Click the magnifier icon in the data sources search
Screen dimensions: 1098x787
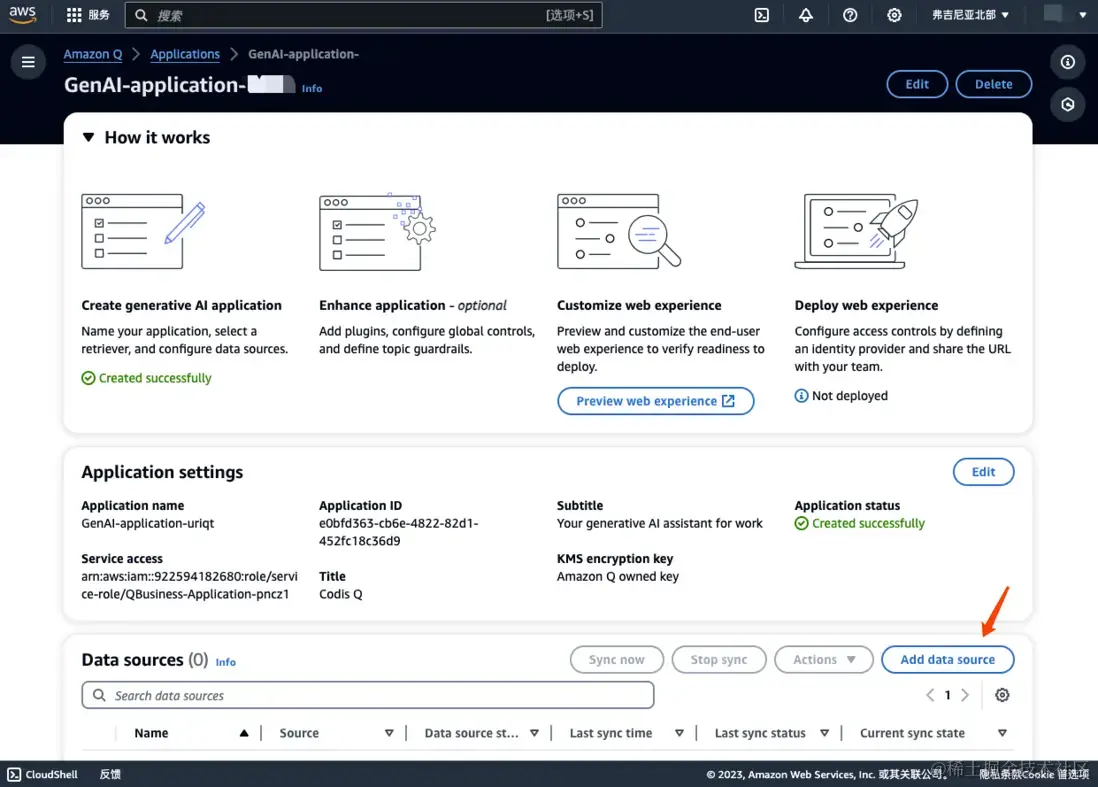click(99, 695)
